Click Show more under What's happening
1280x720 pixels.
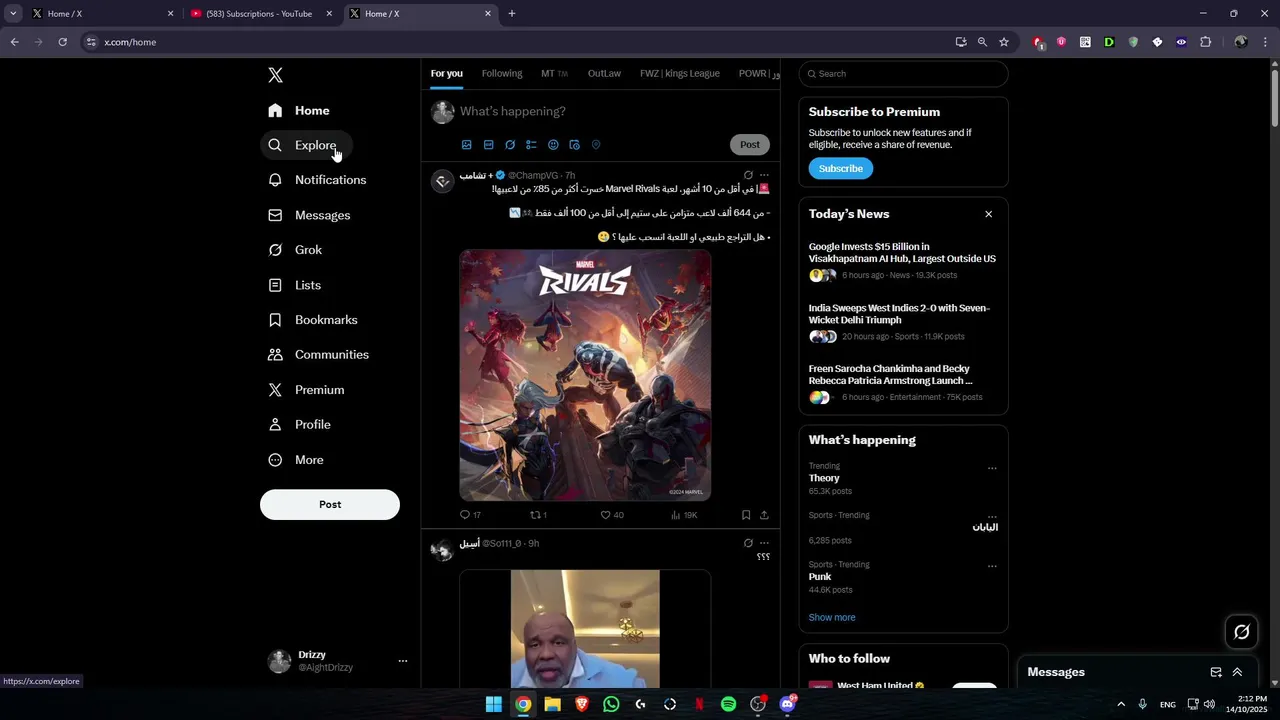point(832,617)
